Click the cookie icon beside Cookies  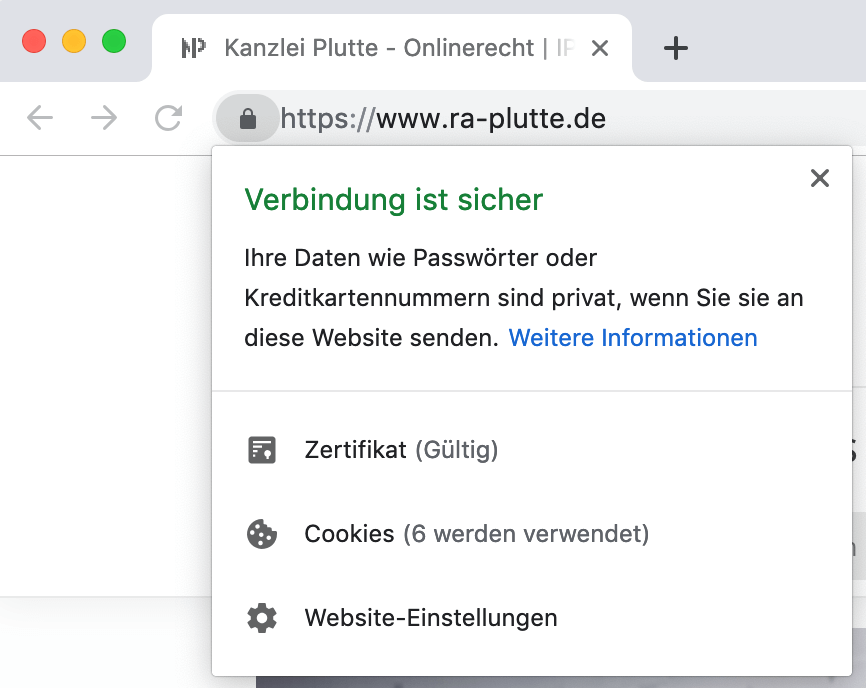pyautogui.click(x=262, y=534)
